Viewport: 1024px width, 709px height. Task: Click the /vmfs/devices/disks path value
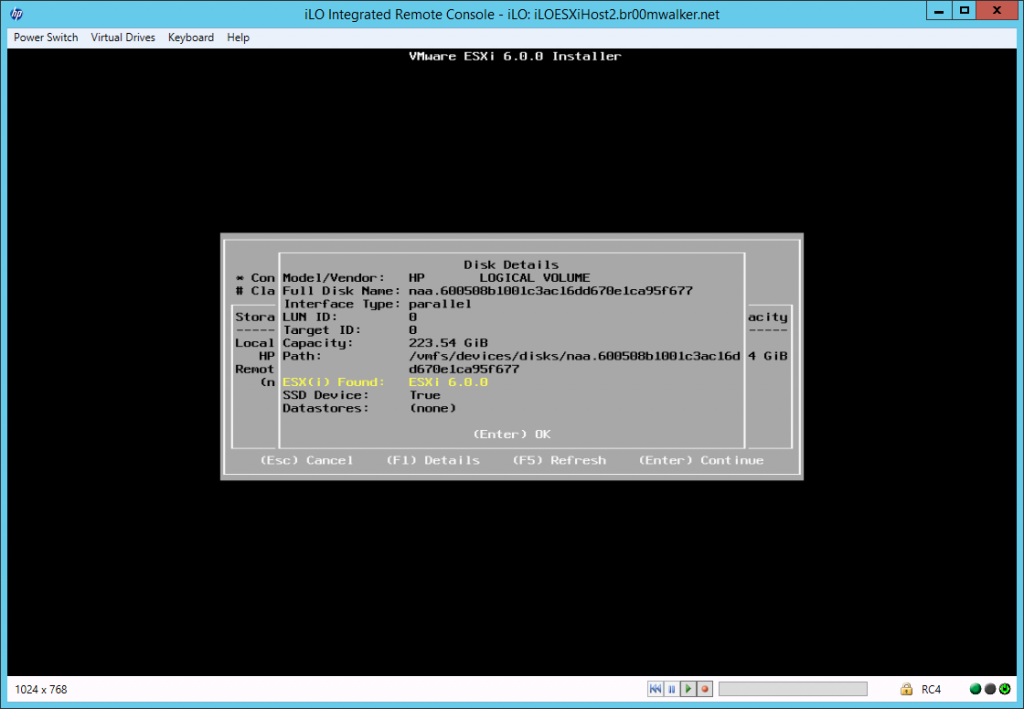(574, 362)
